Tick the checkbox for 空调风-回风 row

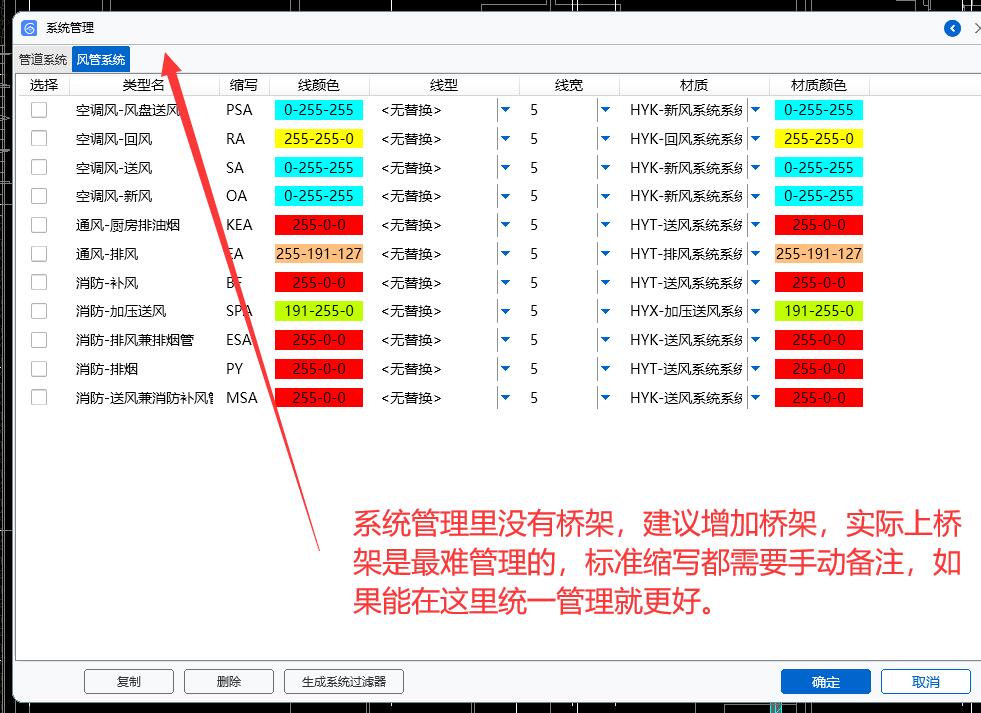[x=39, y=139]
